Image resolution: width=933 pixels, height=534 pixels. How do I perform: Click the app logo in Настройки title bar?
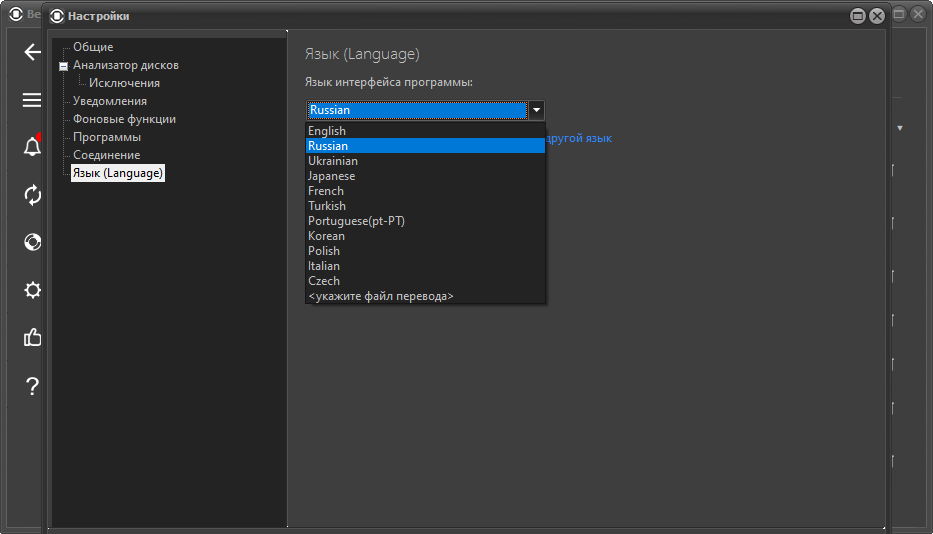tap(57, 16)
